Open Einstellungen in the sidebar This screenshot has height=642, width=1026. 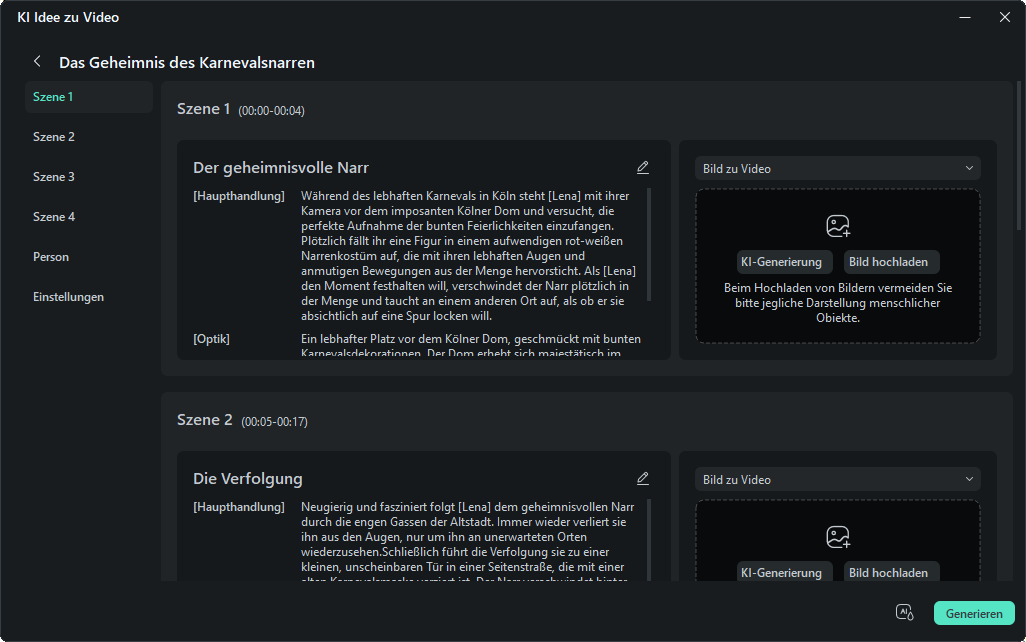point(68,297)
